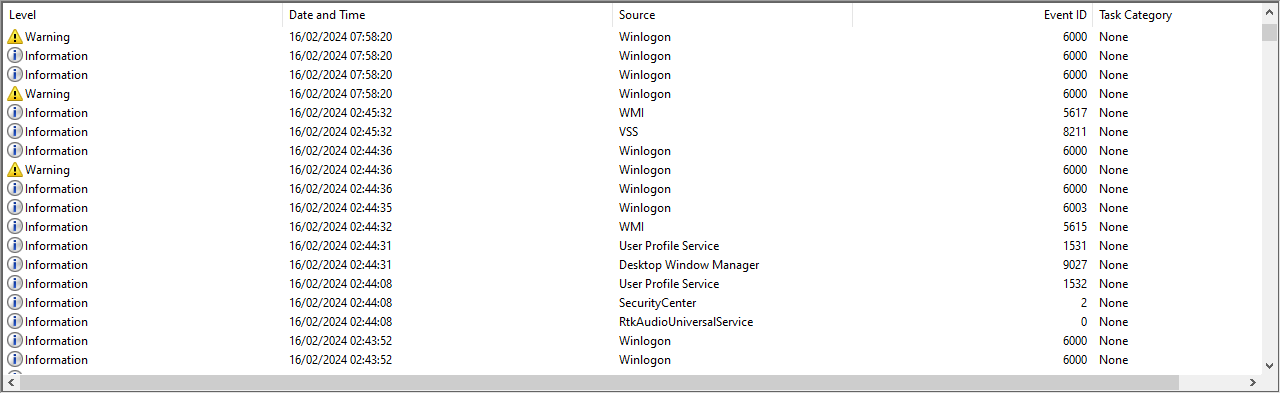The width and height of the screenshot is (1281, 394).
Task: Sort by the Task Category column header
Action: (x=1177, y=15)
